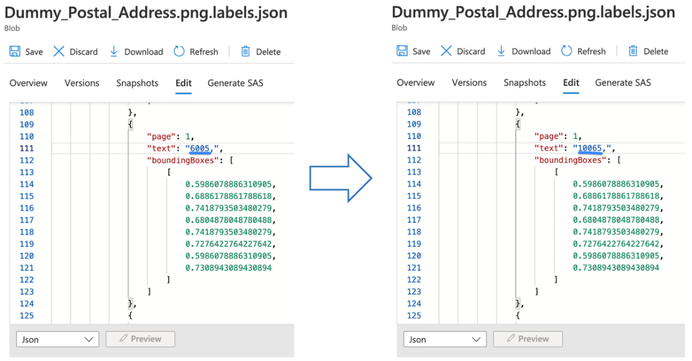This screenshot has width=692, height=361.
Task: Open Generate SAS tab in right panel
Action: click(x=623, y=83)
